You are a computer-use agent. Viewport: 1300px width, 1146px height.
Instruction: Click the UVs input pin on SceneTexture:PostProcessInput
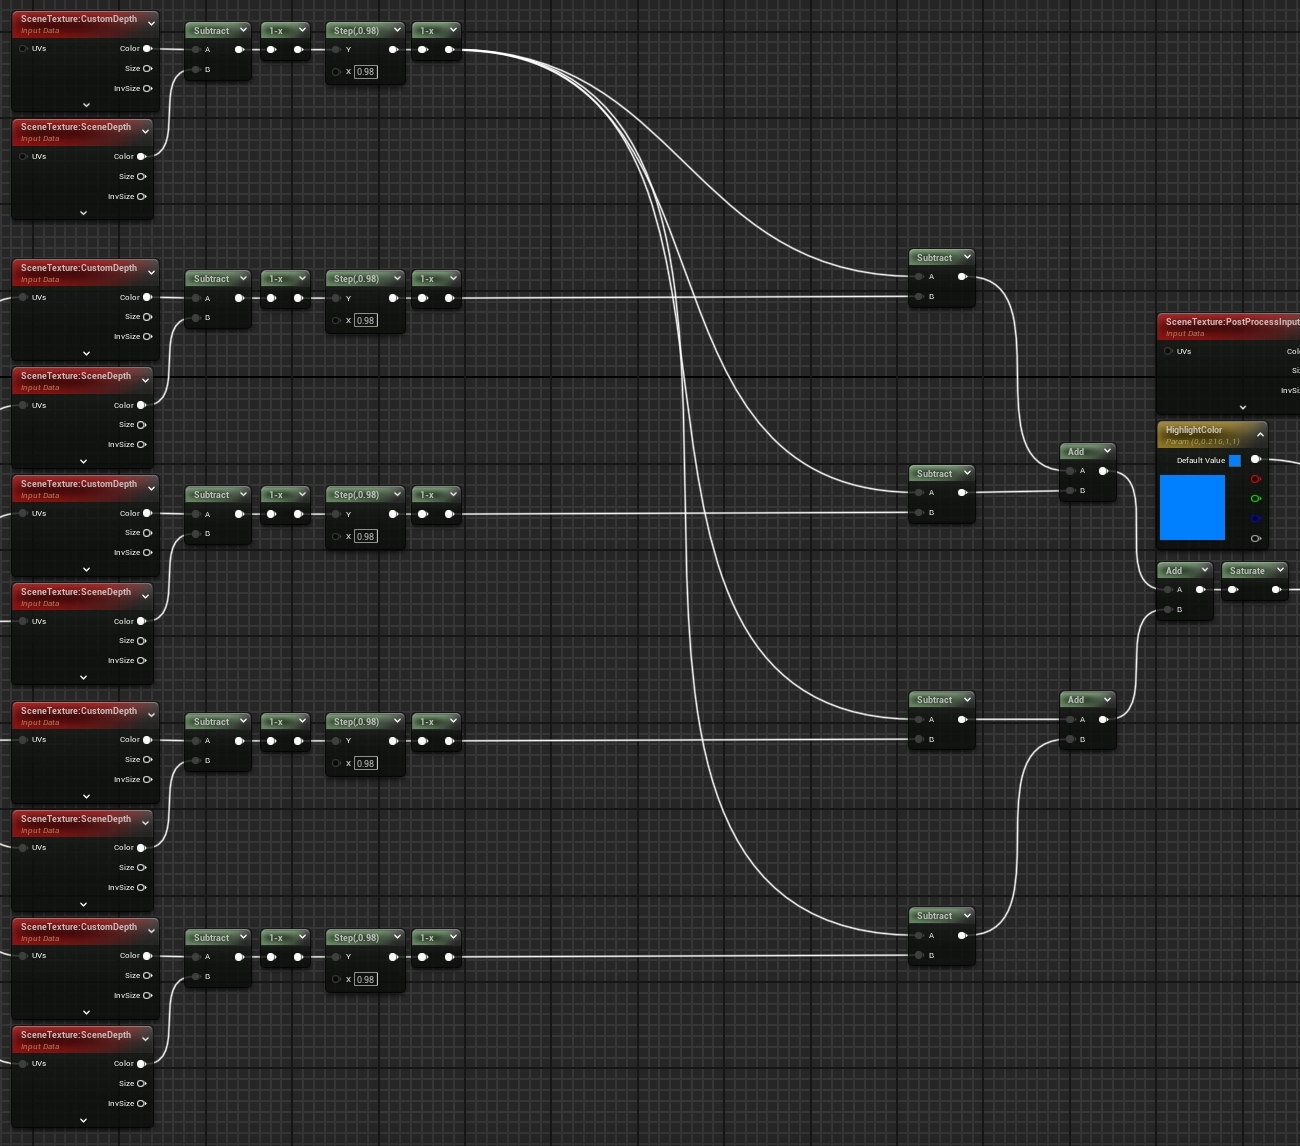(x=1168, y=352)
